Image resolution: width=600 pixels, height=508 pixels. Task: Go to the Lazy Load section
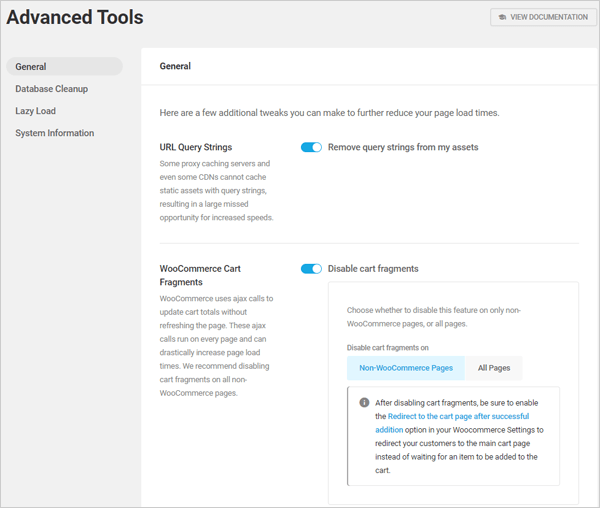(36, 111)
